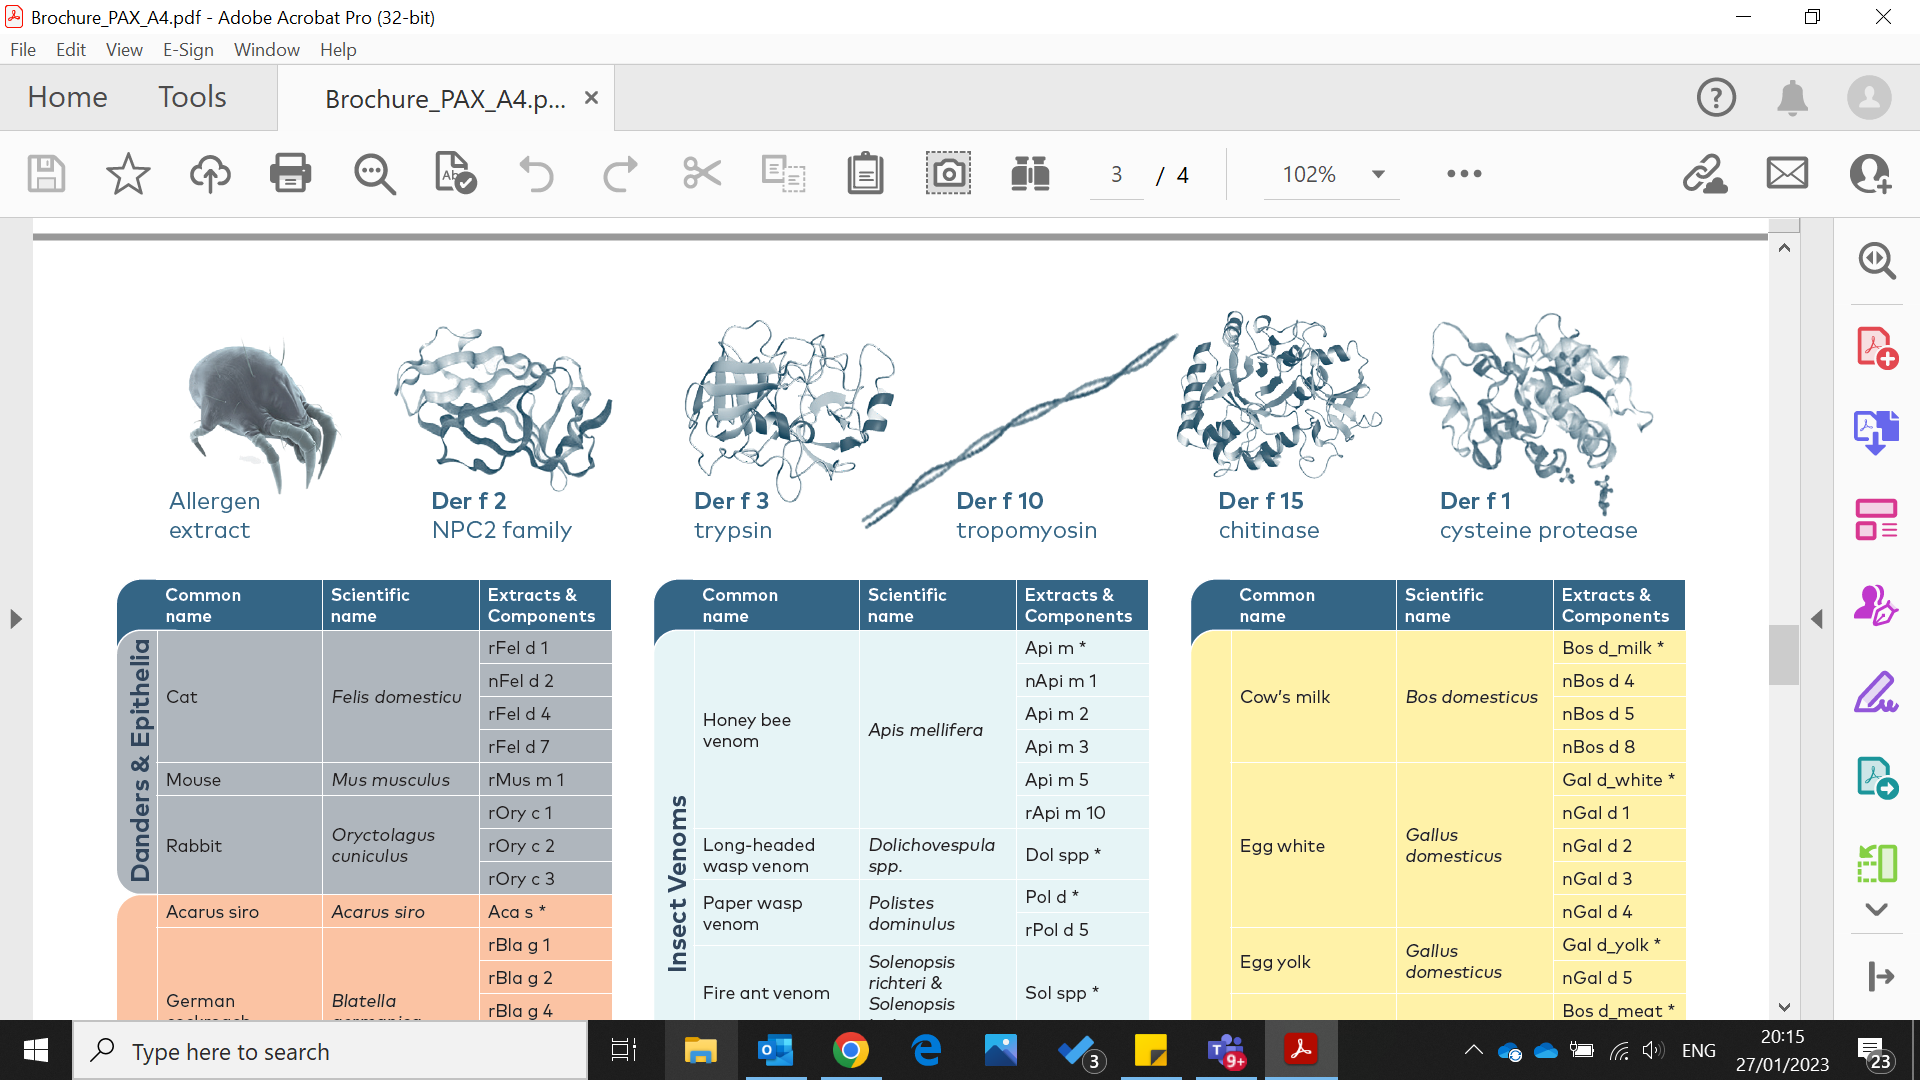1920x1080 pixels.
Task: Click the Print file icon
Action: coord(290,174)
